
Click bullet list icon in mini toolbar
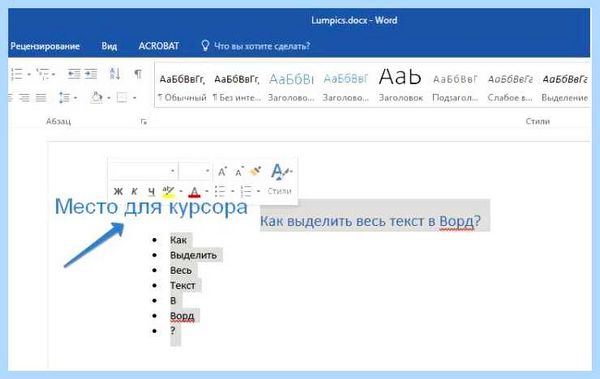tap(220, 191)
